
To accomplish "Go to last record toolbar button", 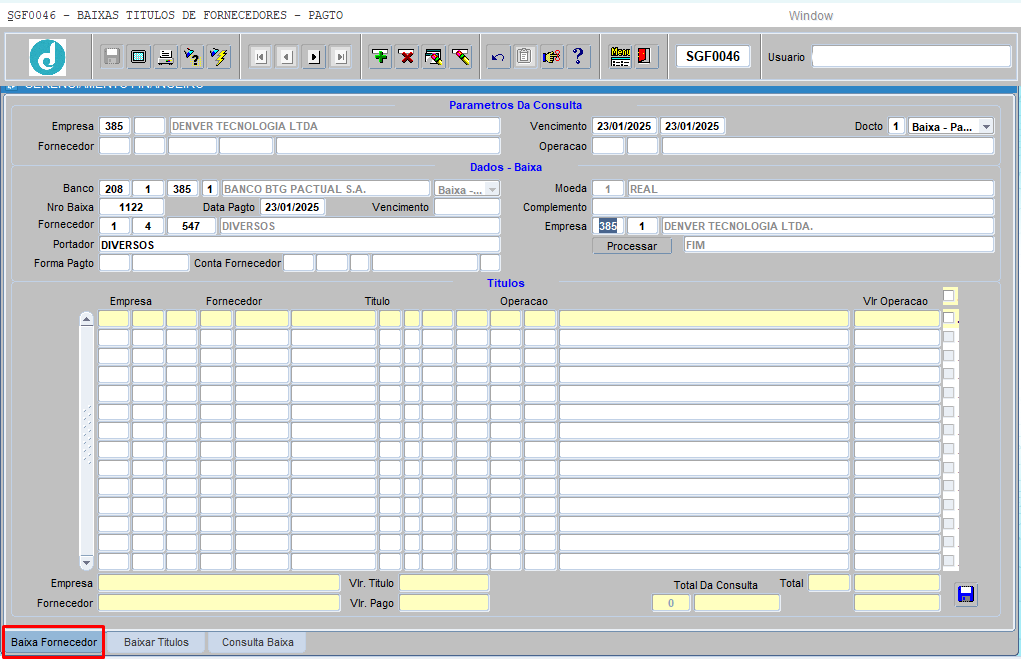I will tap(341, 57).
